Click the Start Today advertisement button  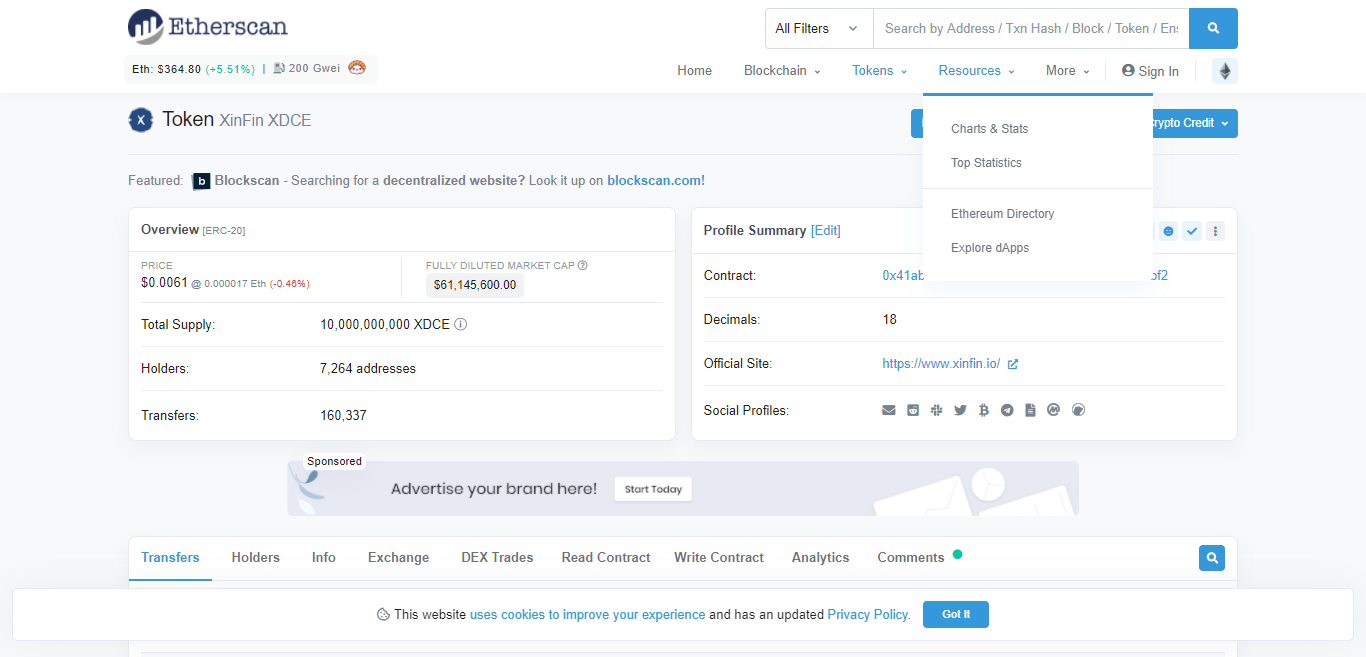pos(653,489)
